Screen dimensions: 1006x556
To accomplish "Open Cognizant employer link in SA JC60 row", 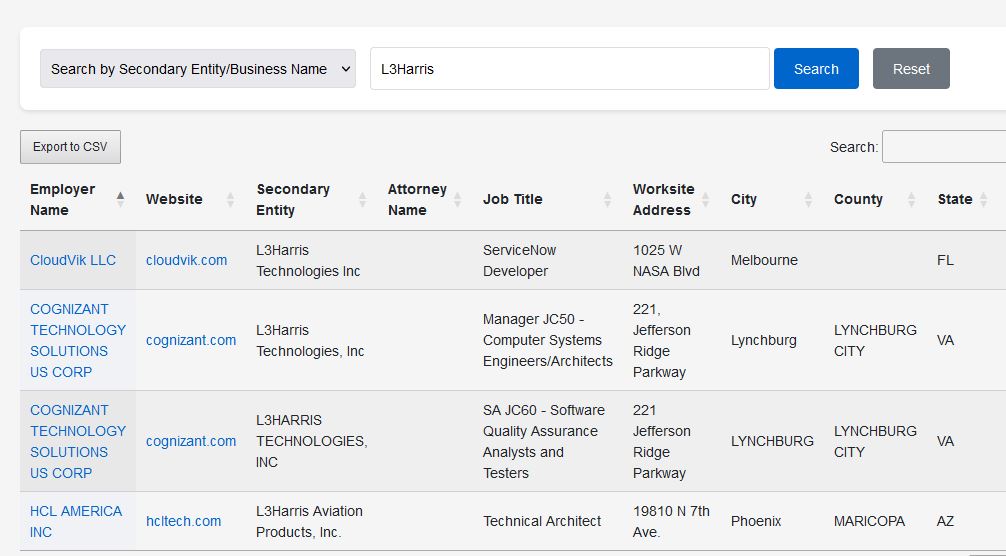I will [78, 441].
